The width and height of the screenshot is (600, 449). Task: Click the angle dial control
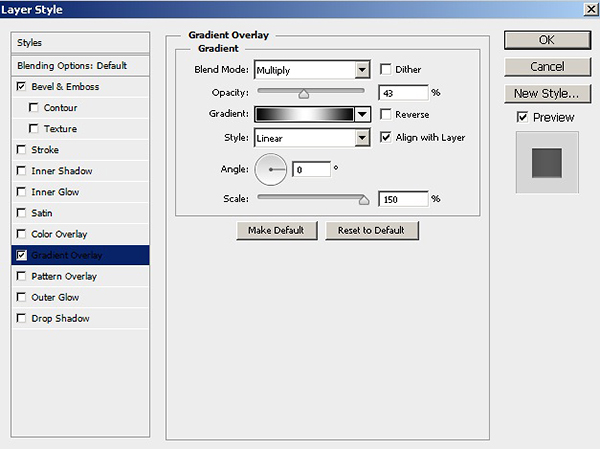[271, 170]
